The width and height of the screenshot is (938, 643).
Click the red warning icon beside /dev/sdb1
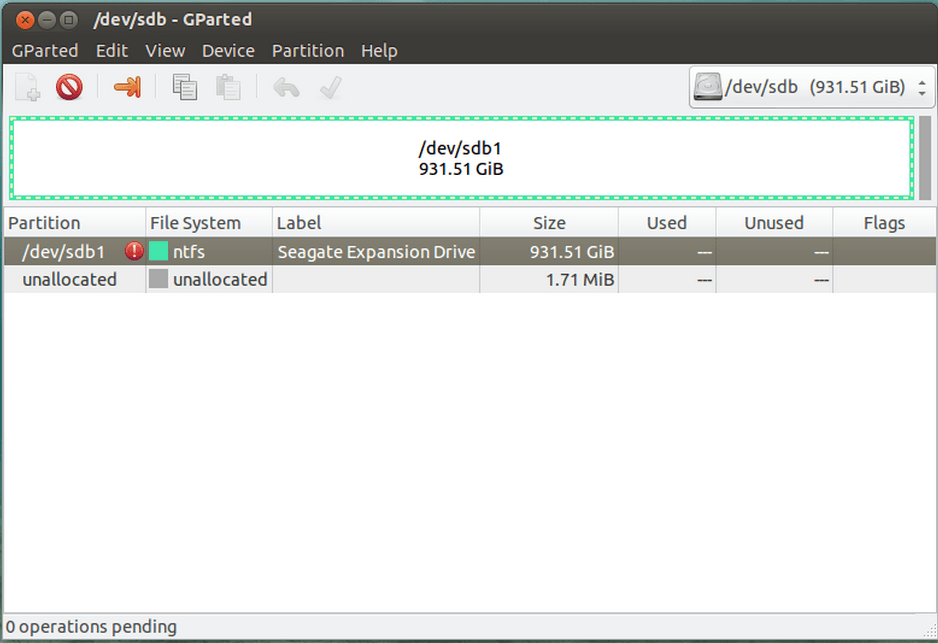pyautogui.click(x=134, y=252)
